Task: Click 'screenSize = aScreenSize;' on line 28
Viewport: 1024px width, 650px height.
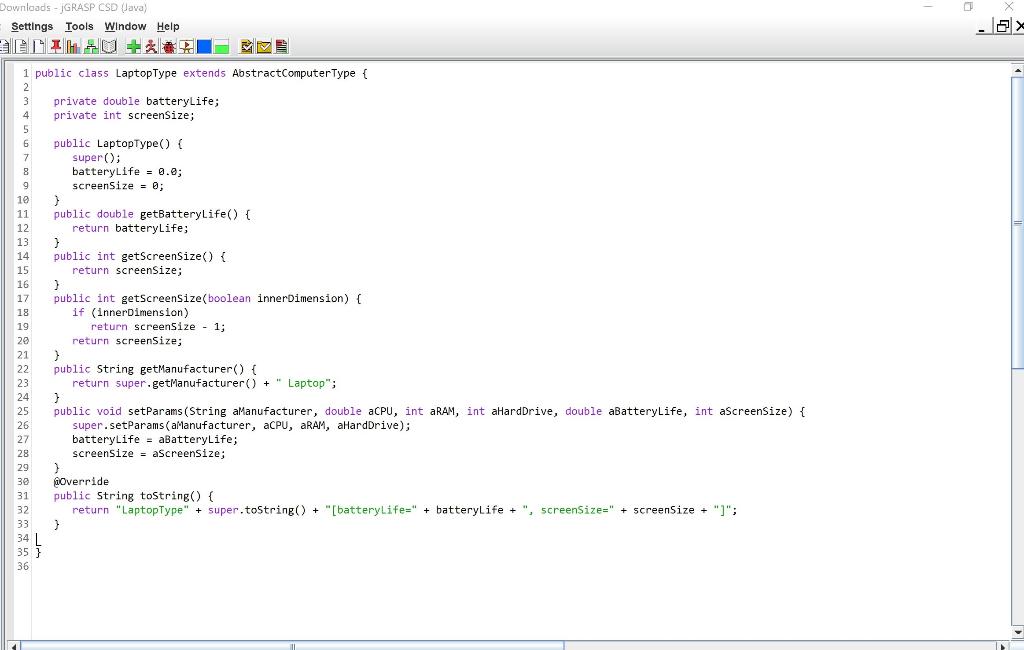Action: pyautogui.click(x=149, y=454)
